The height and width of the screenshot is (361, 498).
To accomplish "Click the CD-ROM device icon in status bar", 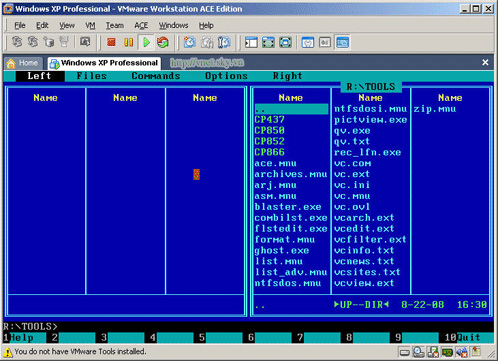I will (x=418, y=352).
